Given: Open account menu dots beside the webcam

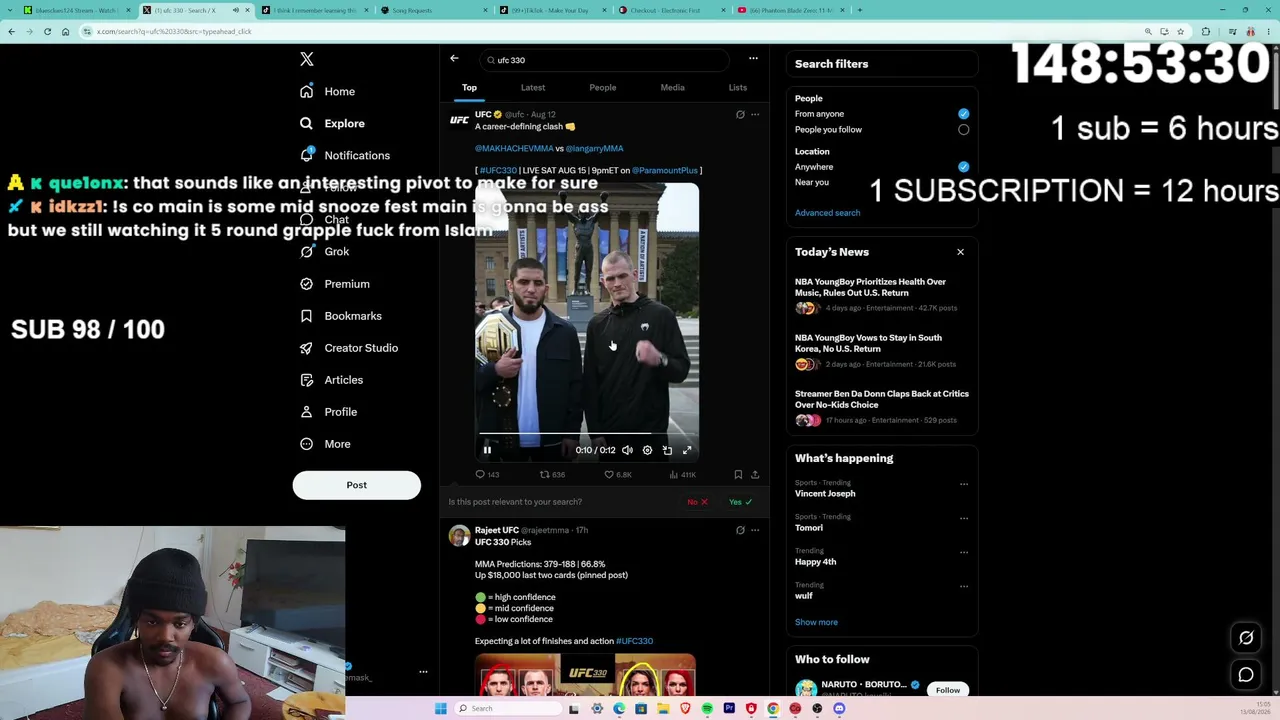Looking at the screenshot, I should 423,672.
